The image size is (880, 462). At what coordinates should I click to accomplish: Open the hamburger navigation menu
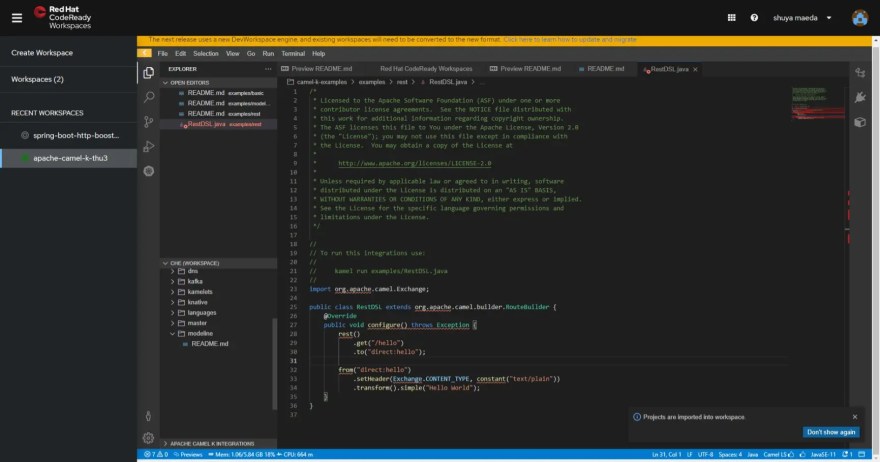click(17, 18)
